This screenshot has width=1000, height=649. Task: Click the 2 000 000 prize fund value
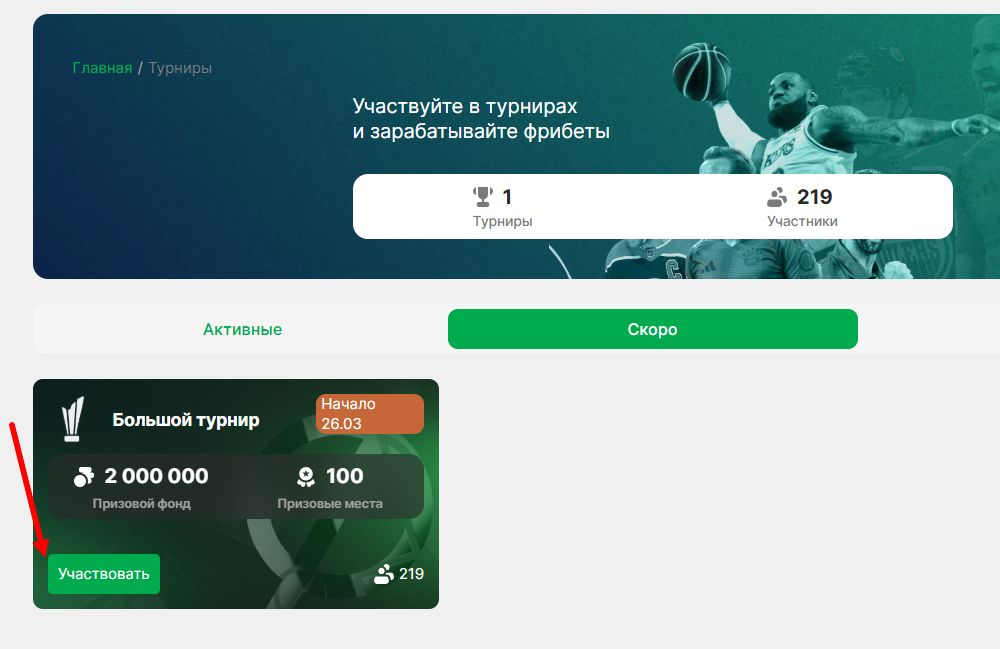156,476
